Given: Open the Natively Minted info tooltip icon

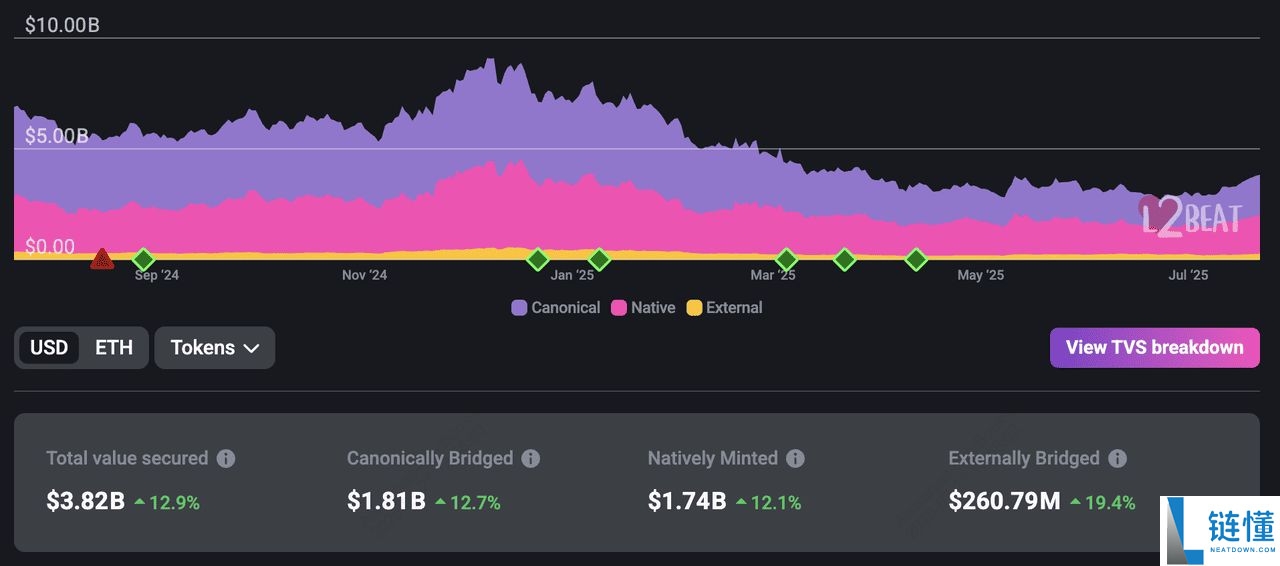Looking at the screenshot, I should [795, 459].
